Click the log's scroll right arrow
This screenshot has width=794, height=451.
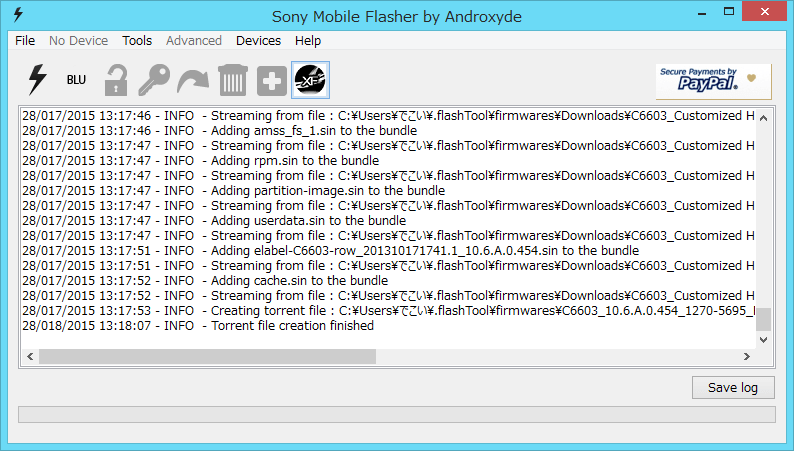pos(747,356)
